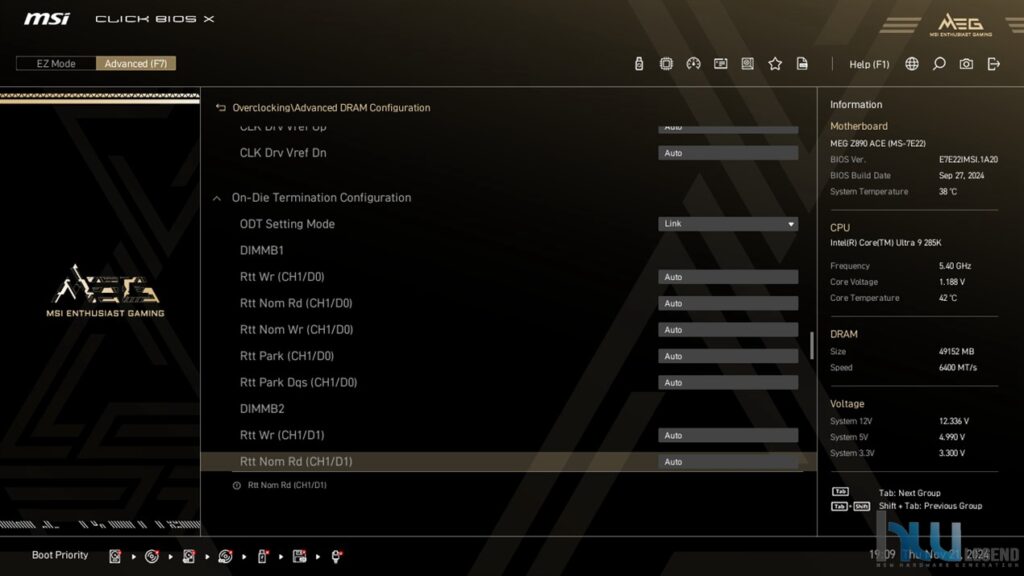Click info icon beside Rtt Nom Rd description

[x=236, y=485]
